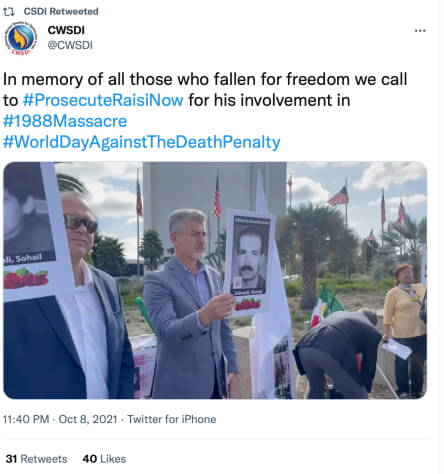This screenshot has height=474, width=444.
Task: View the 40 Likes list
Action: [x=104, y=459]
